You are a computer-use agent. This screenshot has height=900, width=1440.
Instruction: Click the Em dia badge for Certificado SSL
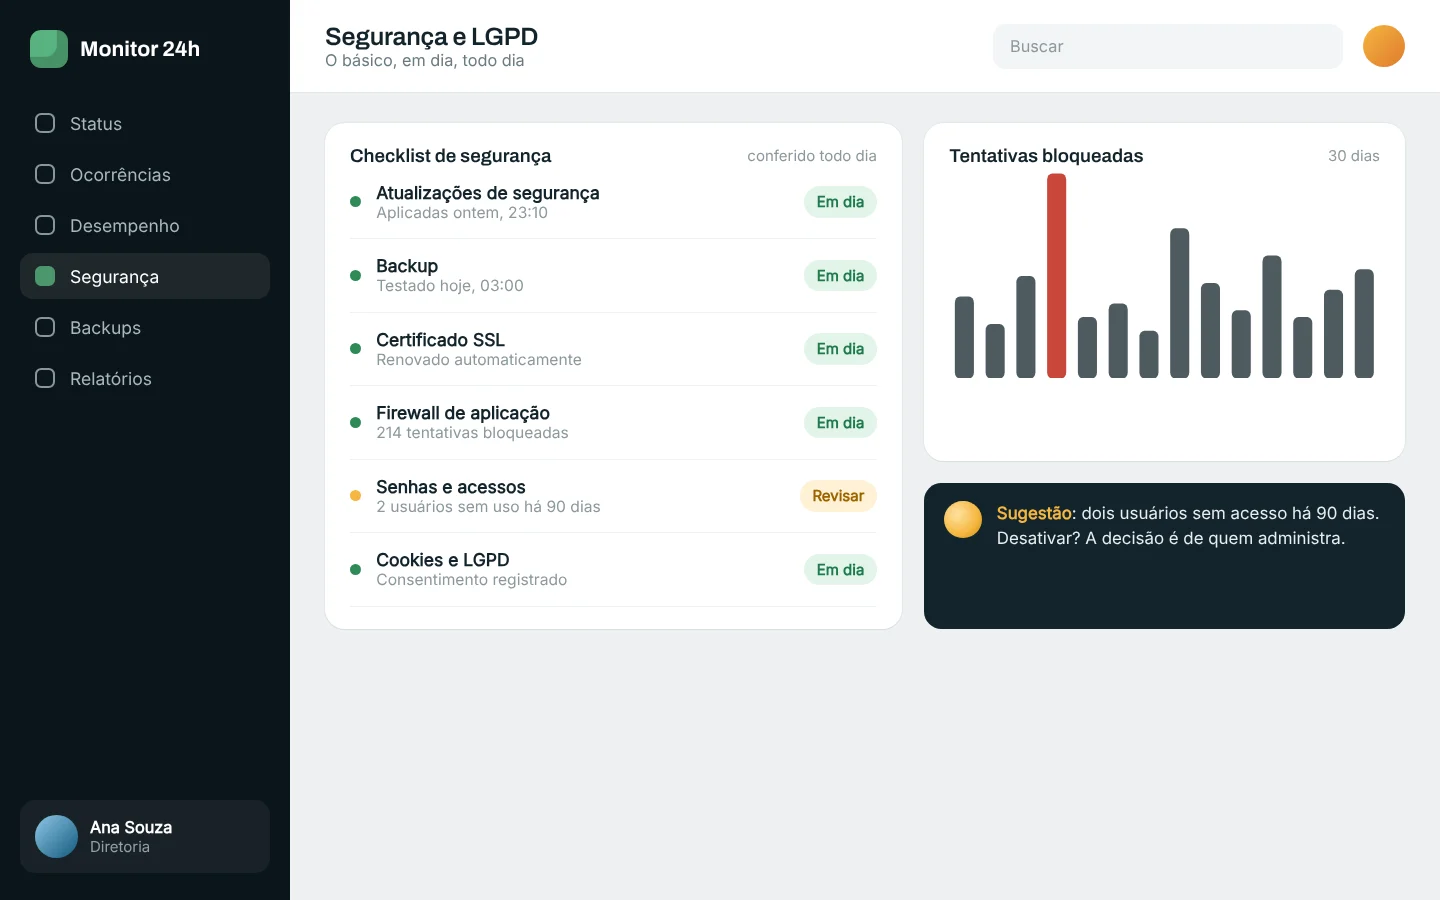click(x=840, y=349)
